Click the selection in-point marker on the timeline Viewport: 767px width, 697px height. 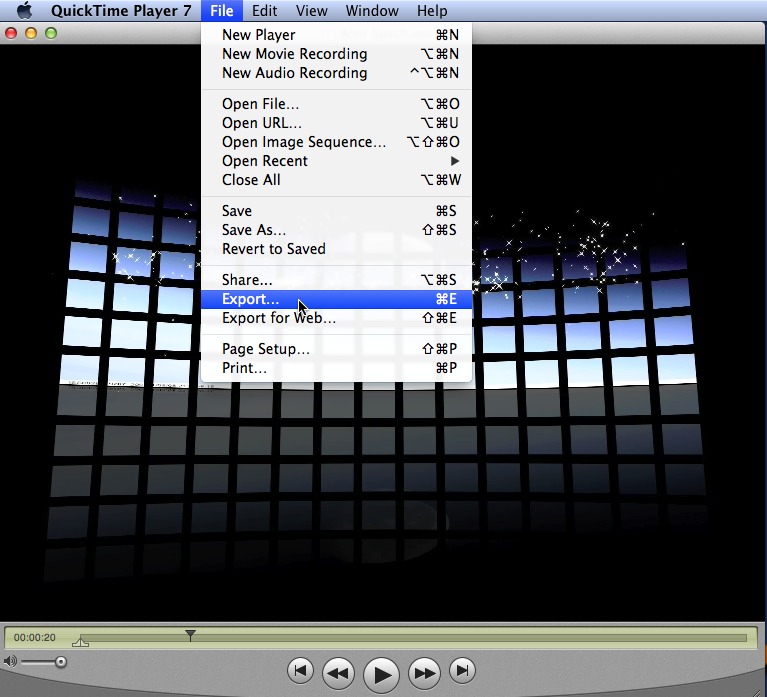click(80, 642)
